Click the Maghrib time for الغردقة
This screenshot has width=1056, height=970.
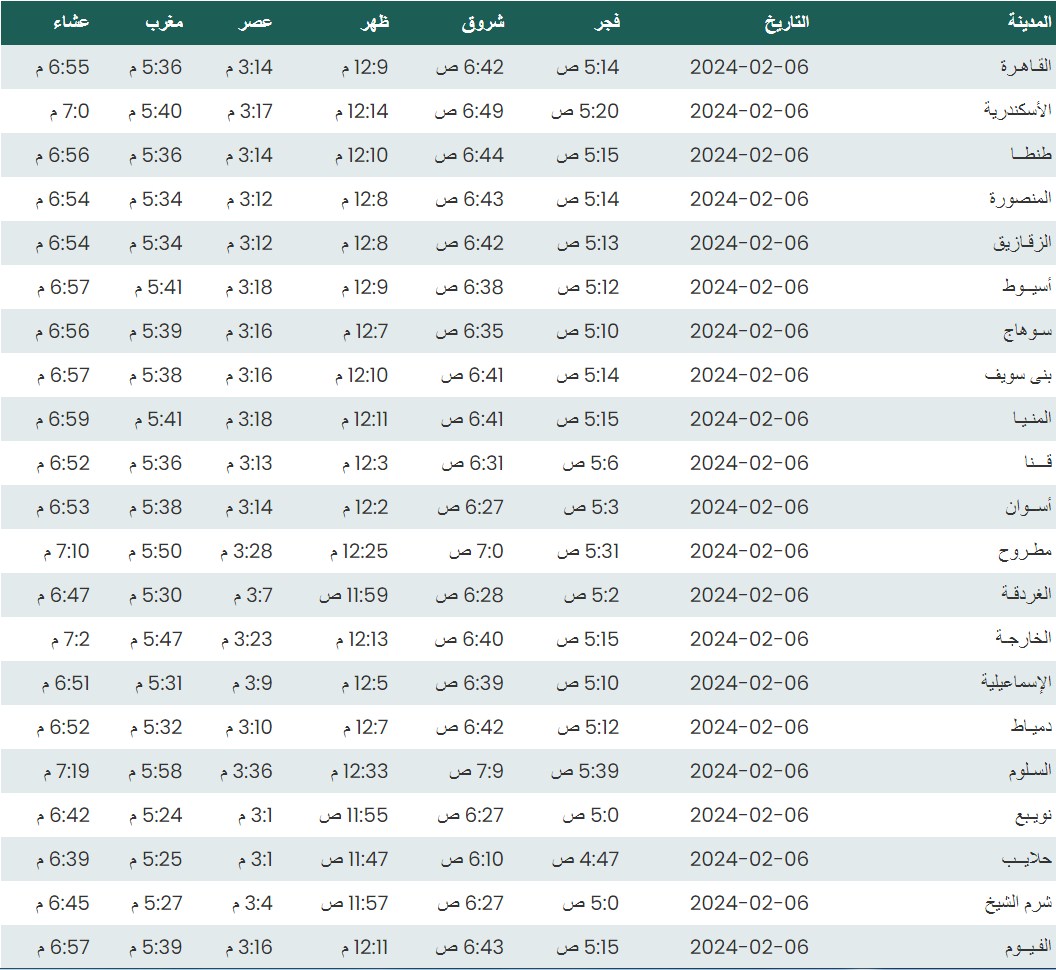[x=155, y=595]
